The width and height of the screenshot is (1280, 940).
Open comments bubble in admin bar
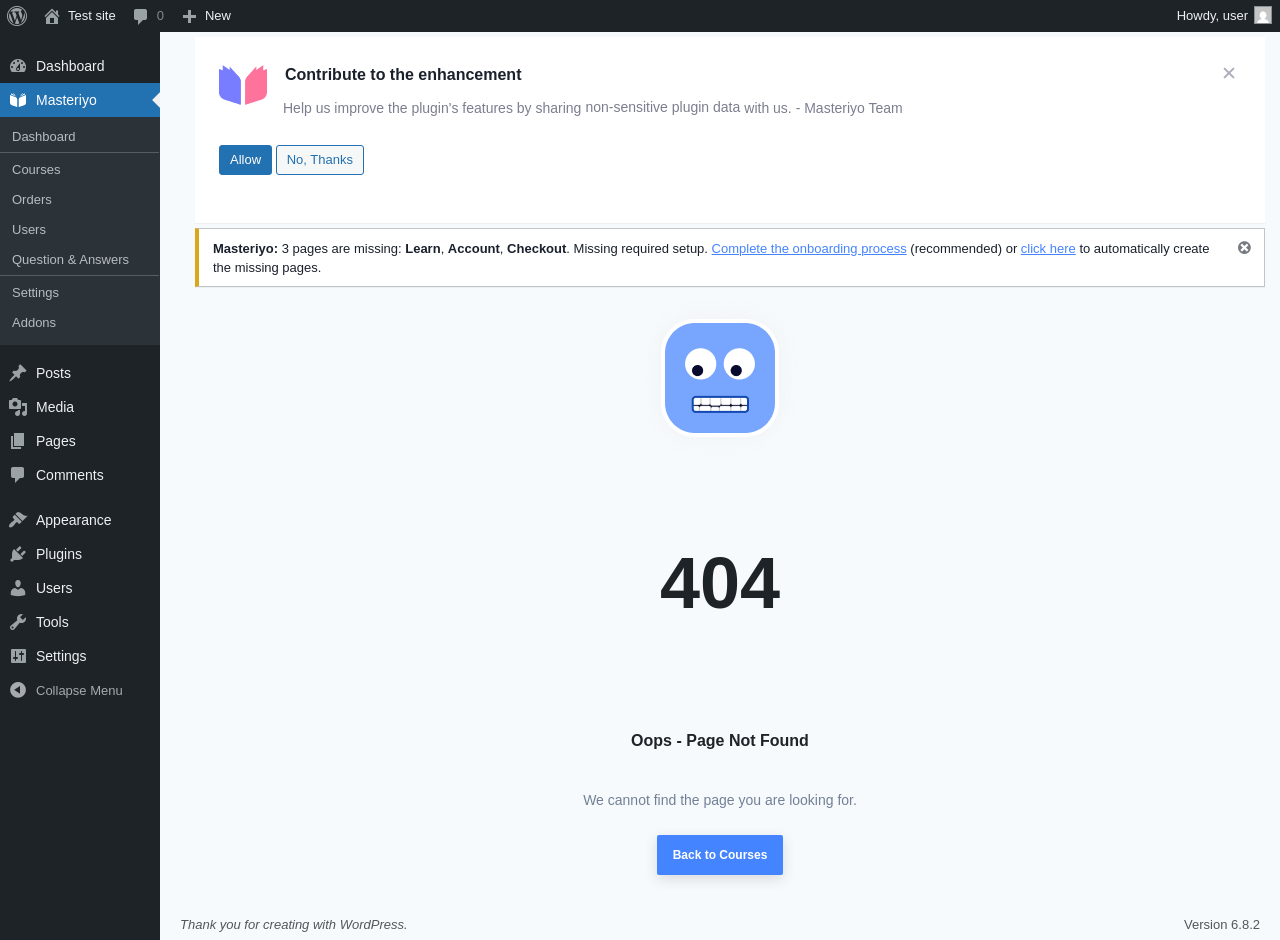(148, 16)
